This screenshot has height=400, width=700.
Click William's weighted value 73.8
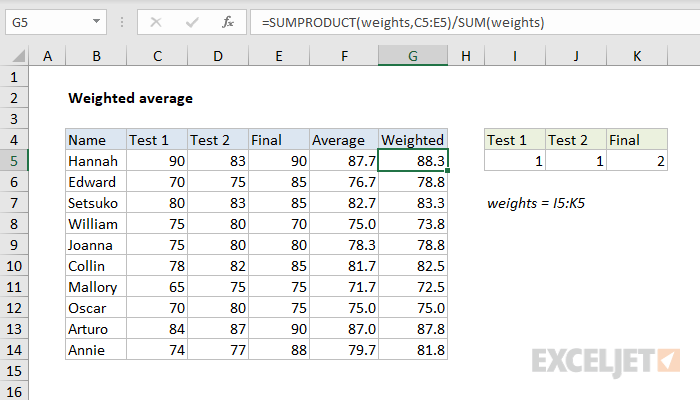click(413, 224)
